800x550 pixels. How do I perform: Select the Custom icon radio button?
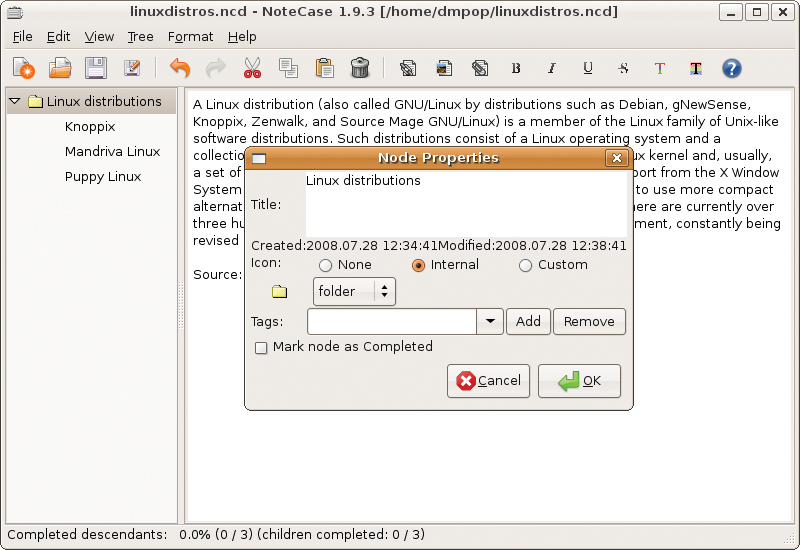525,265
